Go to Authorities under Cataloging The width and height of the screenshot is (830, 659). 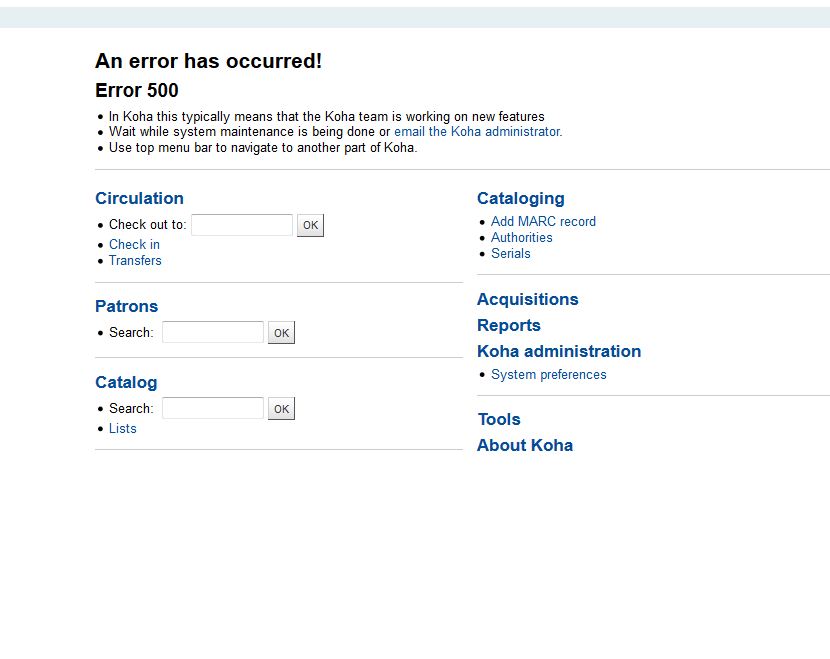click(521, 238)
